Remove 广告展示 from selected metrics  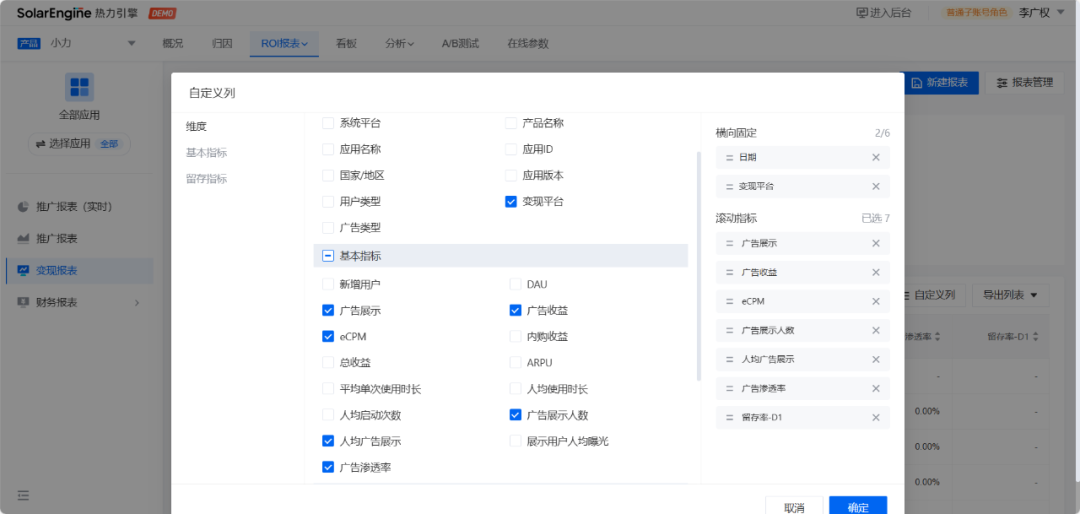[x=875, y=243]
